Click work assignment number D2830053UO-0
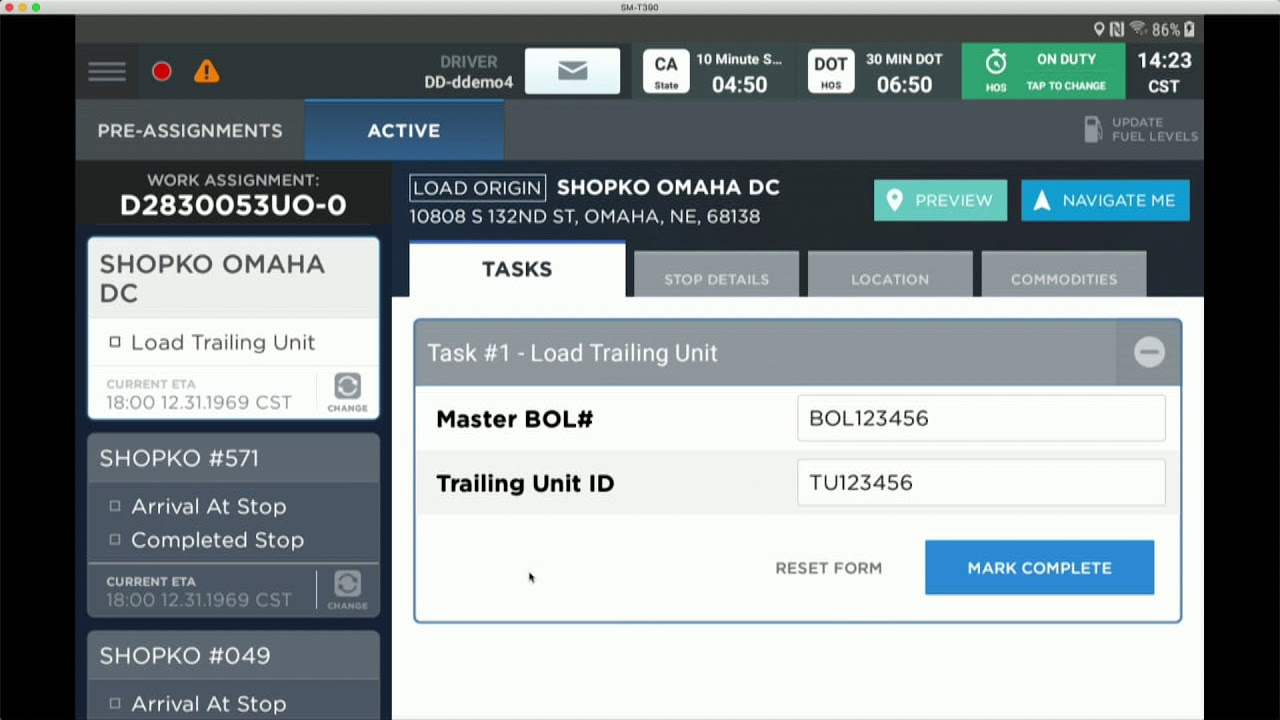The image size is (1280, 720). tap(233, 205)
